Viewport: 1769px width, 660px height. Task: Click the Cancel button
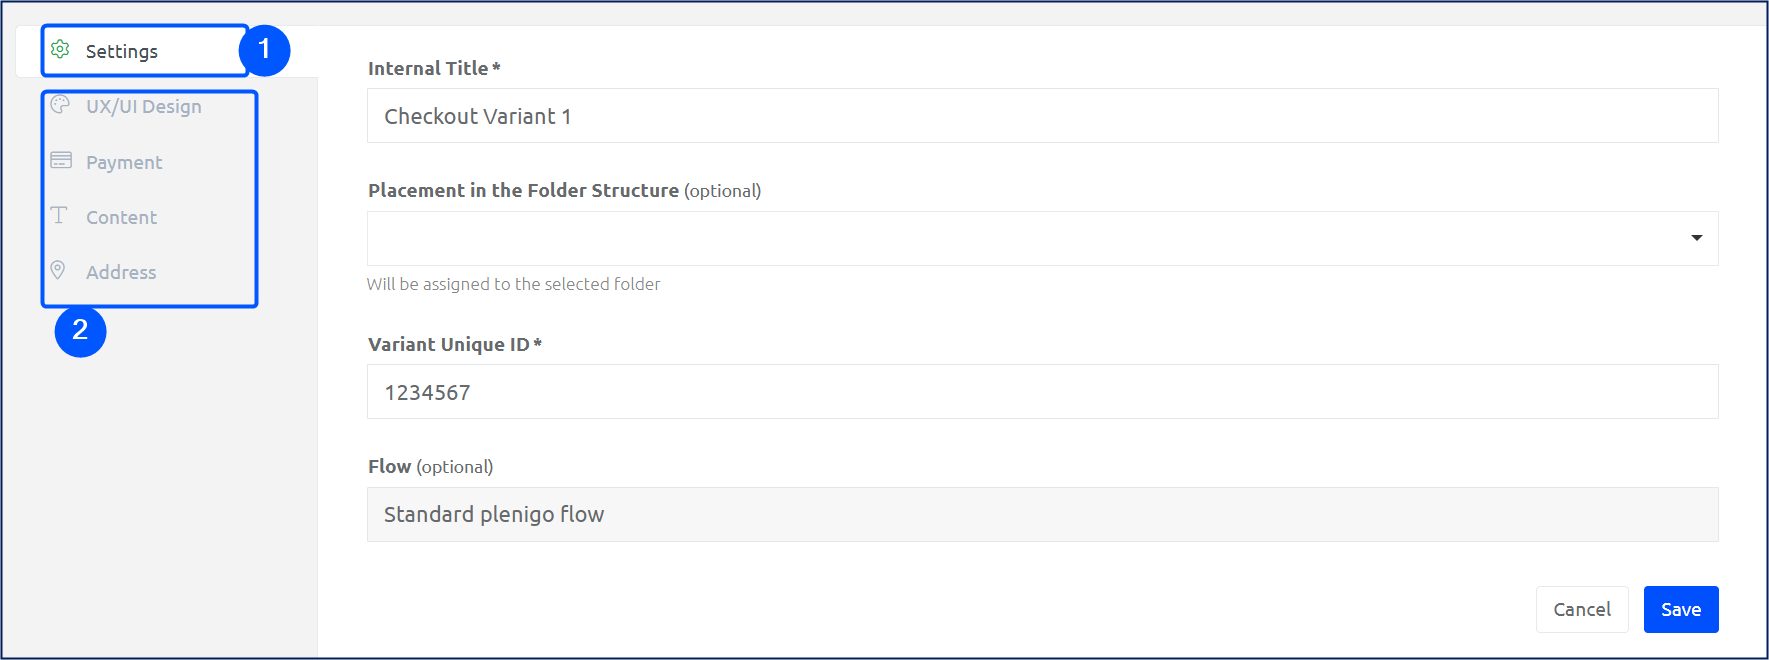tap(1582, 609)
